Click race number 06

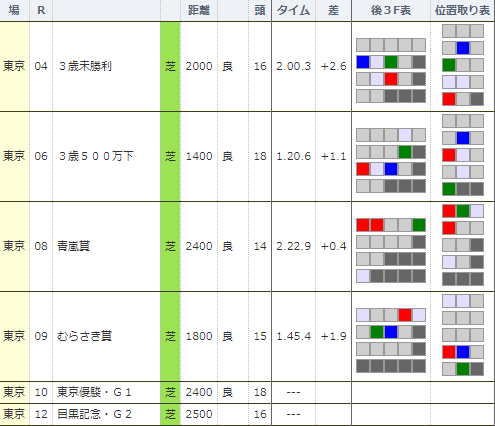[41, 156]
